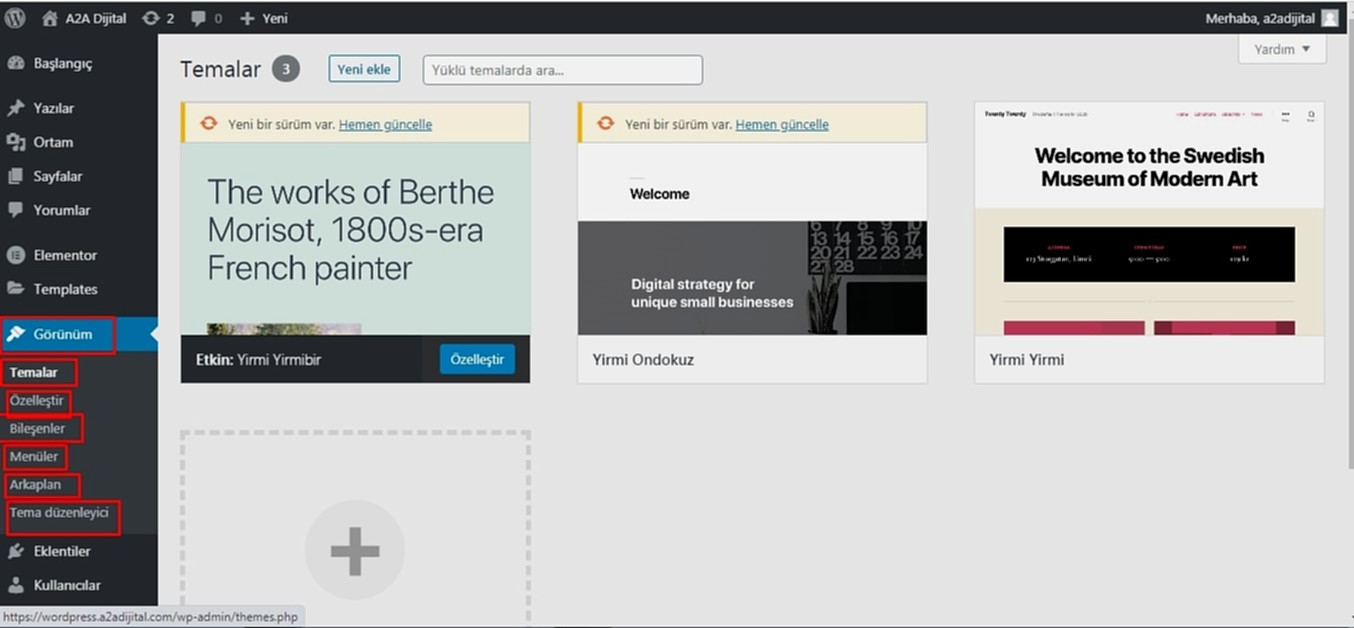Click the Kullanıcılar user icon
This screenshot has width=1354, height=628.
[16, 585]
